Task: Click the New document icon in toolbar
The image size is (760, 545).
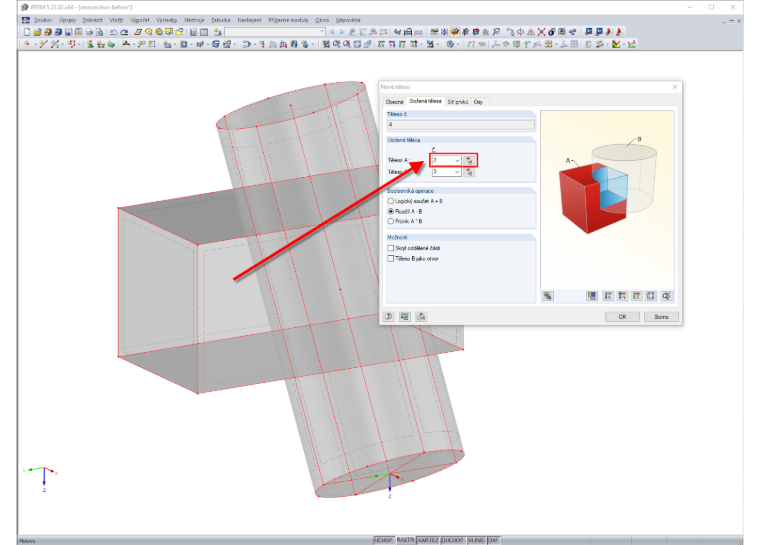Action: 27,32
